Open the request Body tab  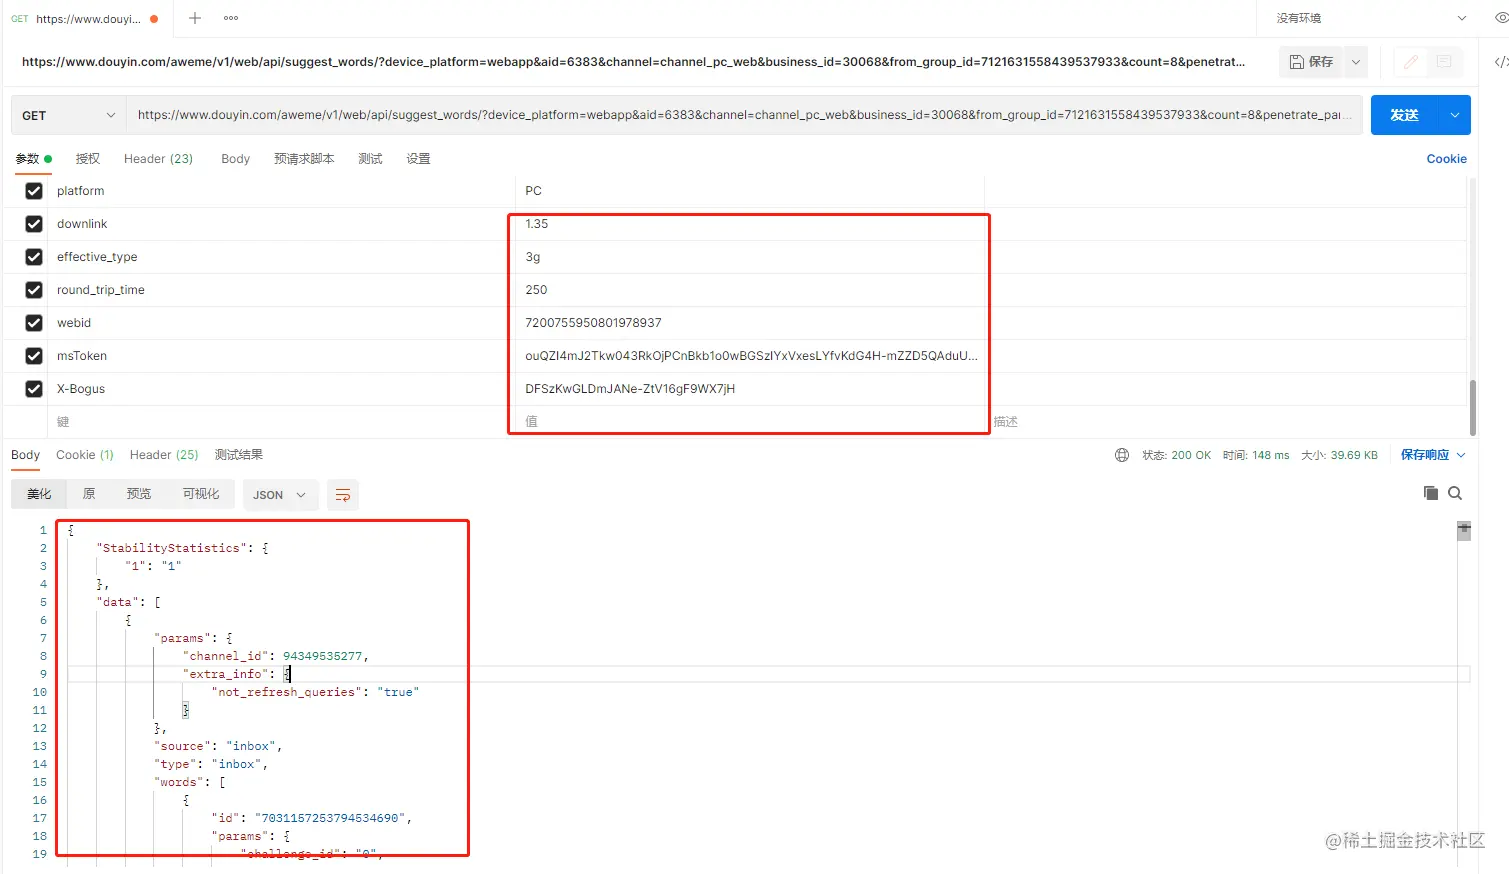[x=235, y=159]
